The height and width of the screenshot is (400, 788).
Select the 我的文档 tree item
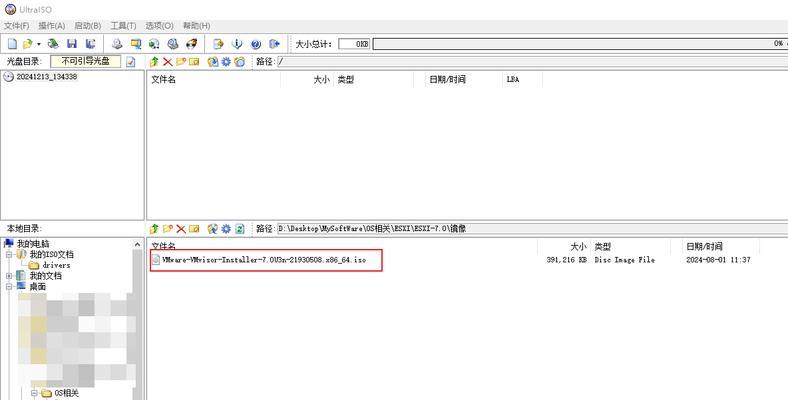click(x=39, y=276)
